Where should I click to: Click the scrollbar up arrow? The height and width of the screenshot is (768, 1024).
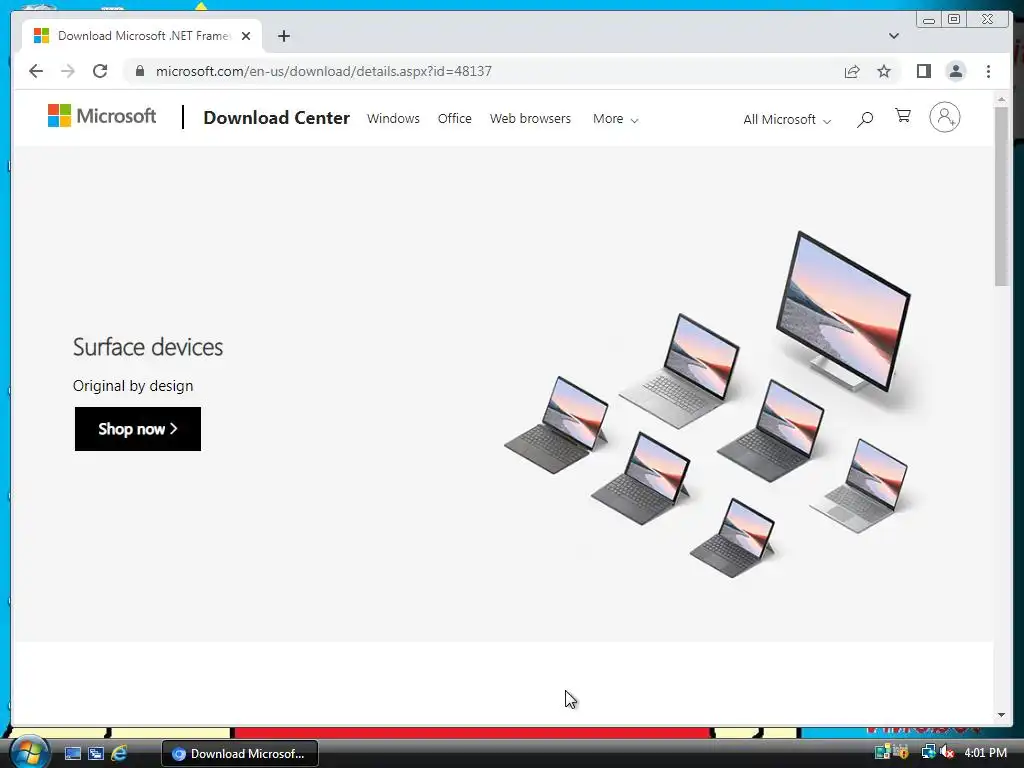1001,99
